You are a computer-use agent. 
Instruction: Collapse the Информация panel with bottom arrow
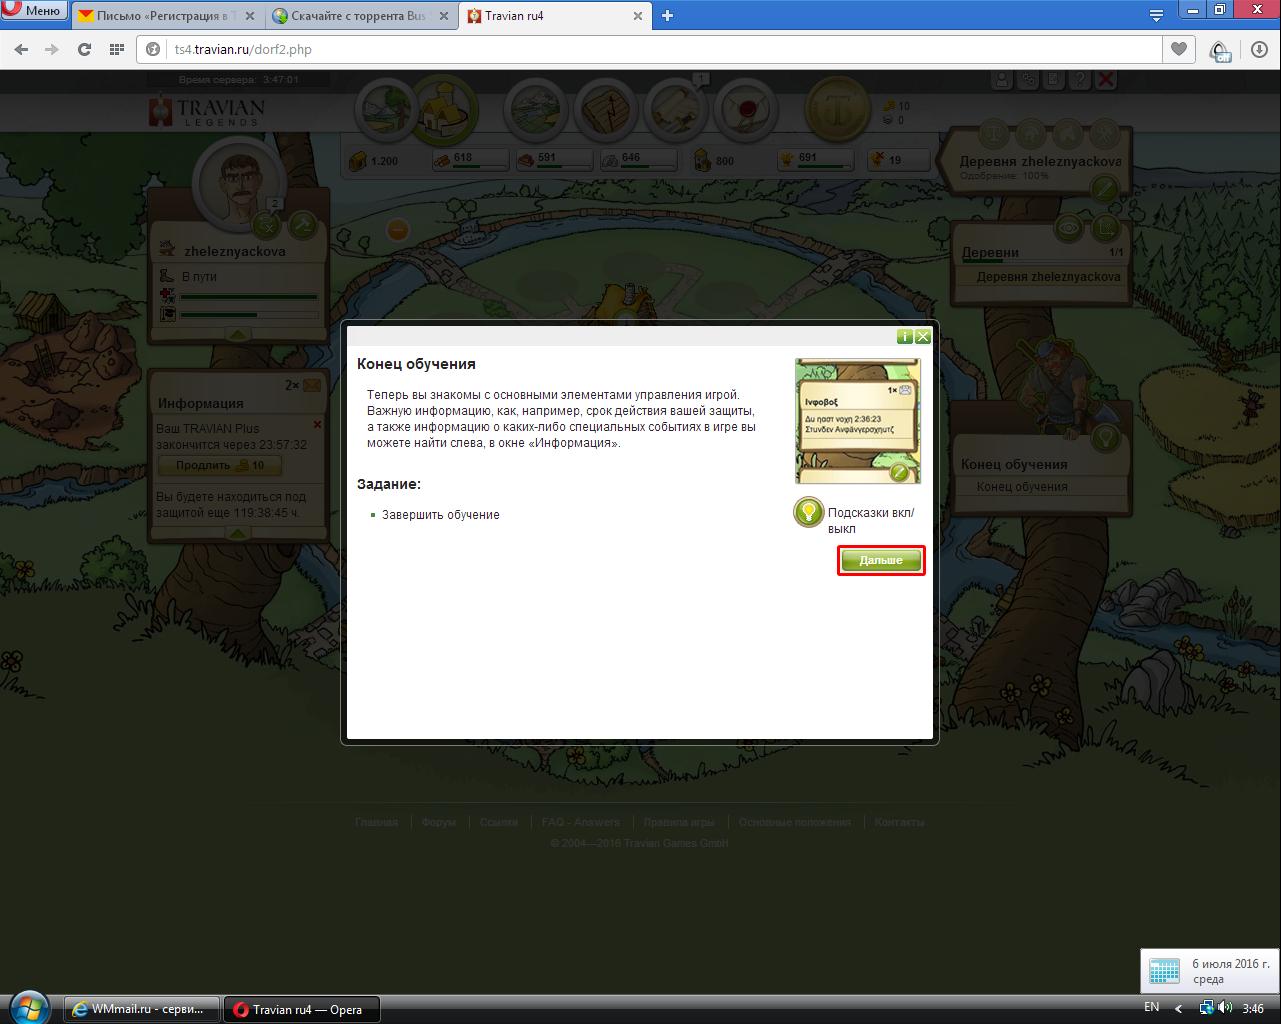coord(237,534)
